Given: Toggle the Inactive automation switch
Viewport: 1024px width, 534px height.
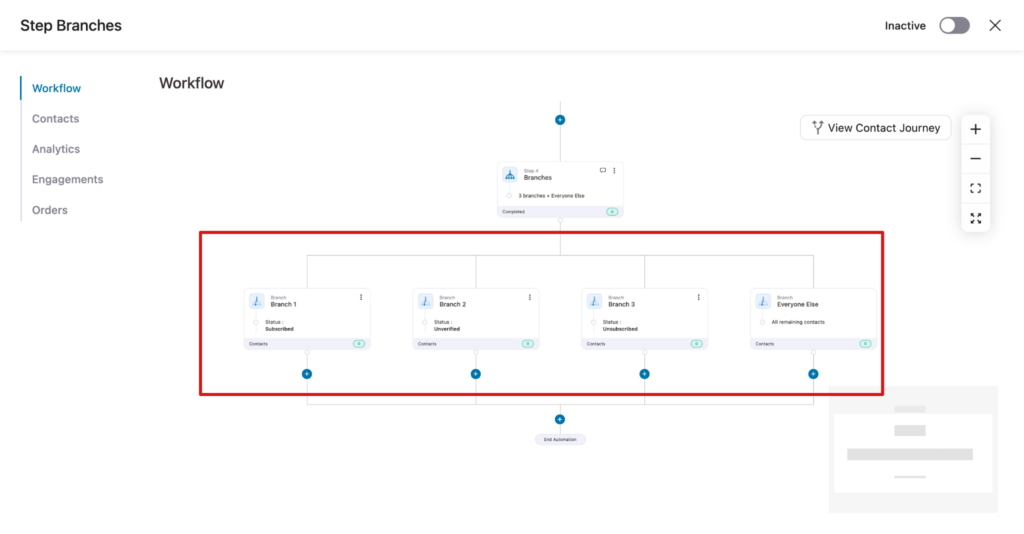Looking at the screenshot, I should click(x=954, y=25).
